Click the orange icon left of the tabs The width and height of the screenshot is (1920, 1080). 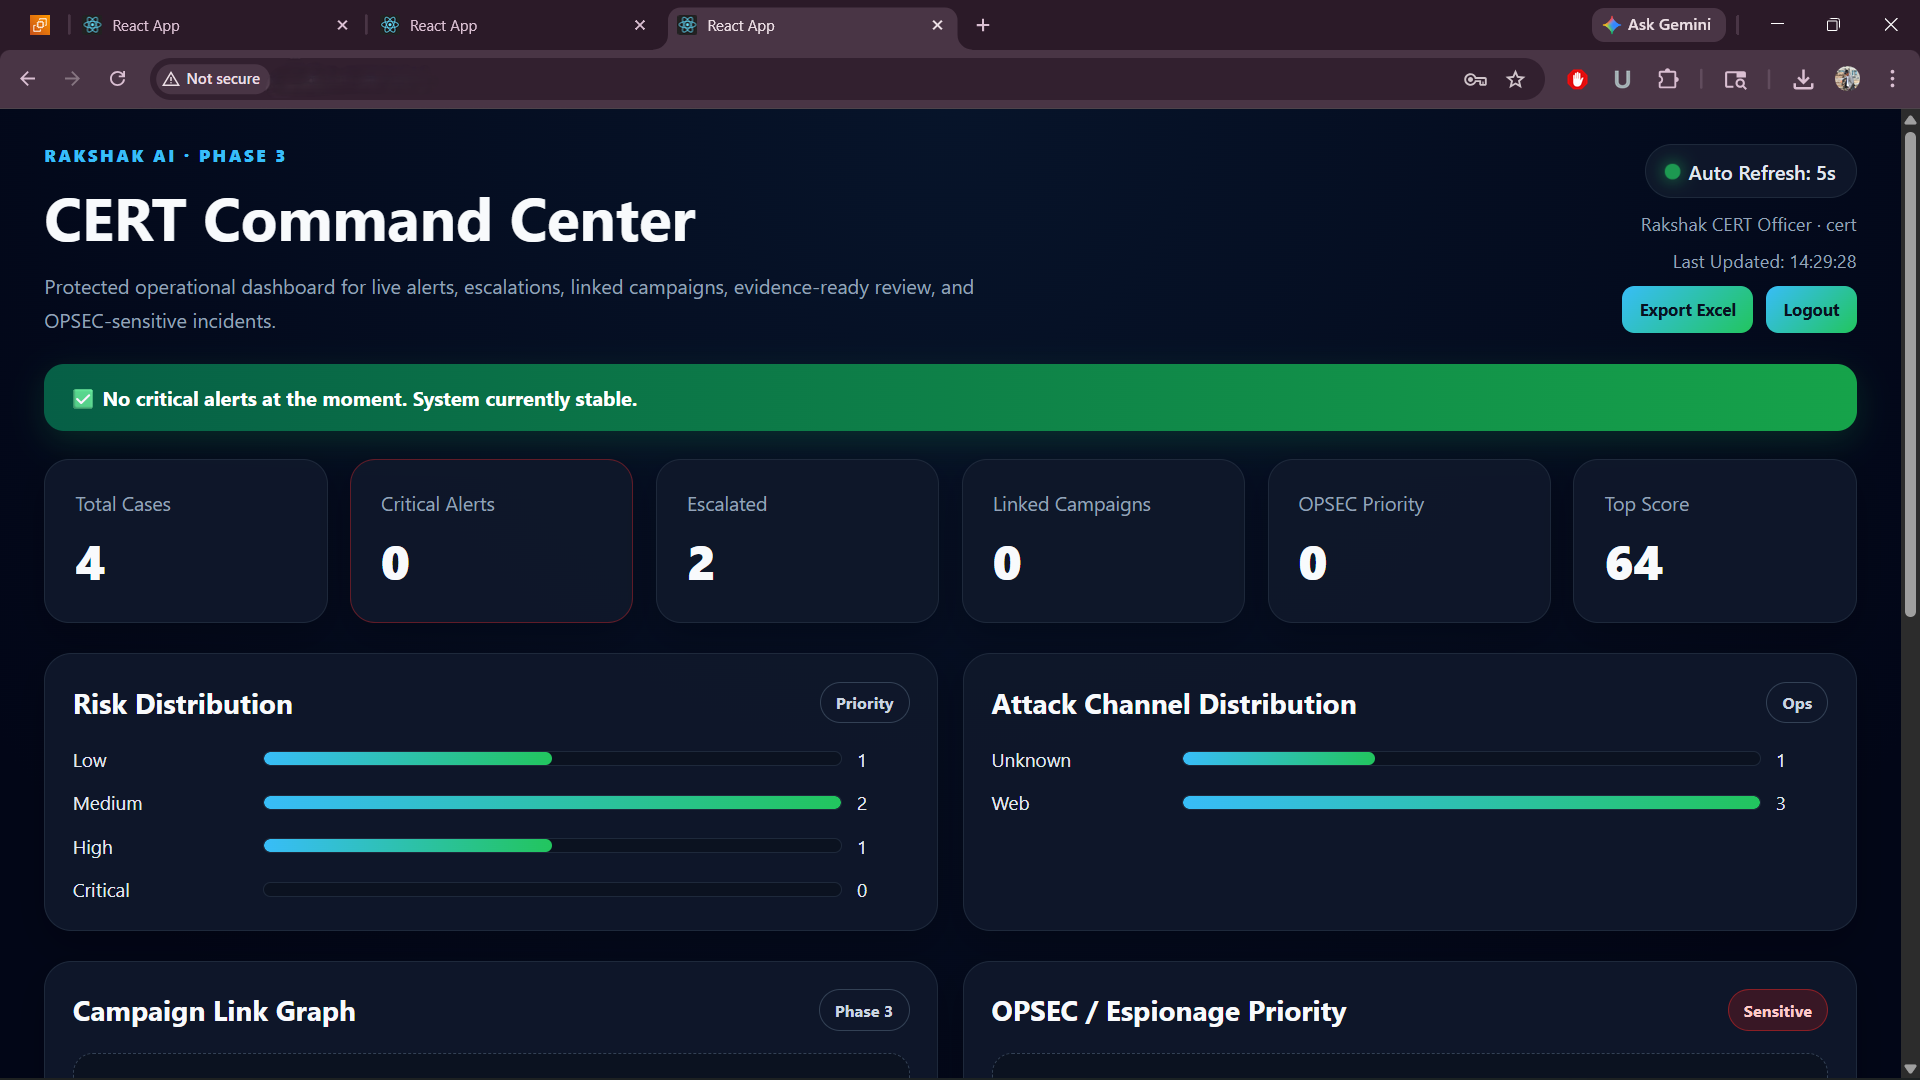[x=40, y=25]
